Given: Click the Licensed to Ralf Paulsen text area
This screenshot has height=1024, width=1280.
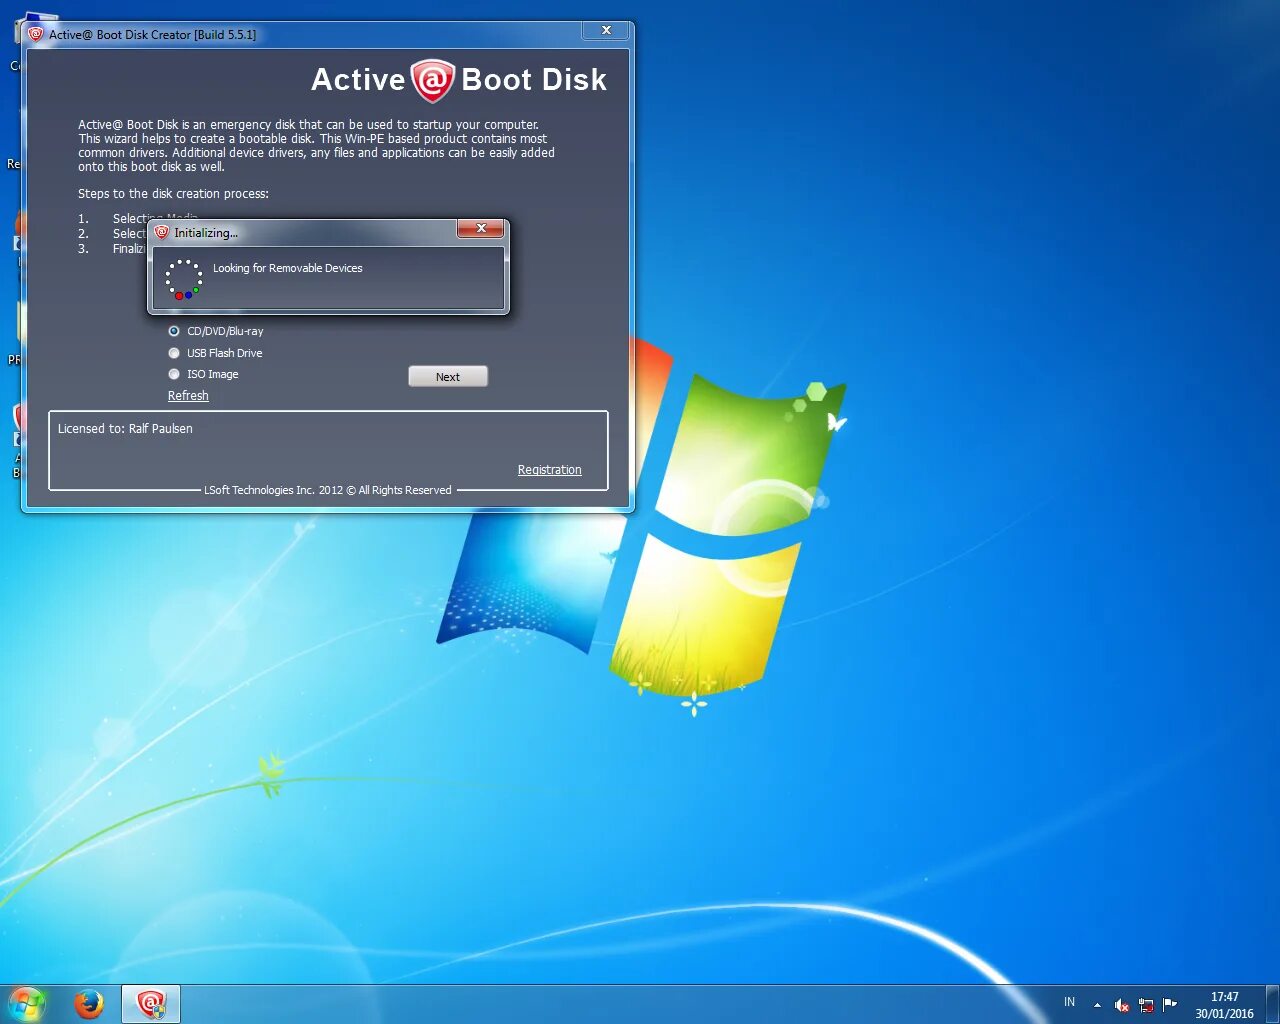Looking at the screenshot, I should pyautogui.click(x=125, y=428).
